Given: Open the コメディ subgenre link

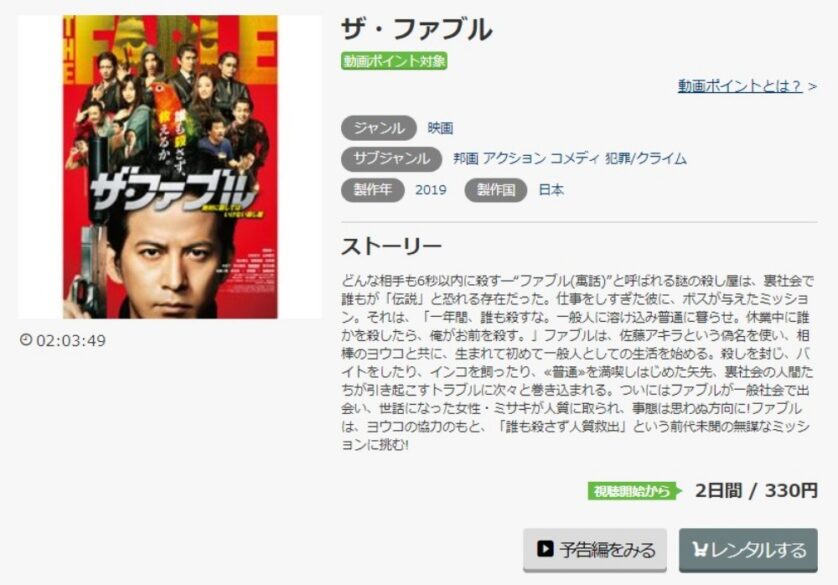Looking at the screenshot, I should 575,159.
